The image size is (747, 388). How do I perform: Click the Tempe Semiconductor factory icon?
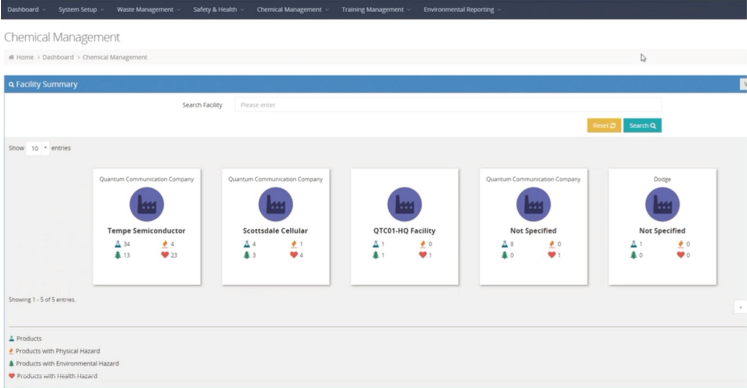tap(147, 204)
